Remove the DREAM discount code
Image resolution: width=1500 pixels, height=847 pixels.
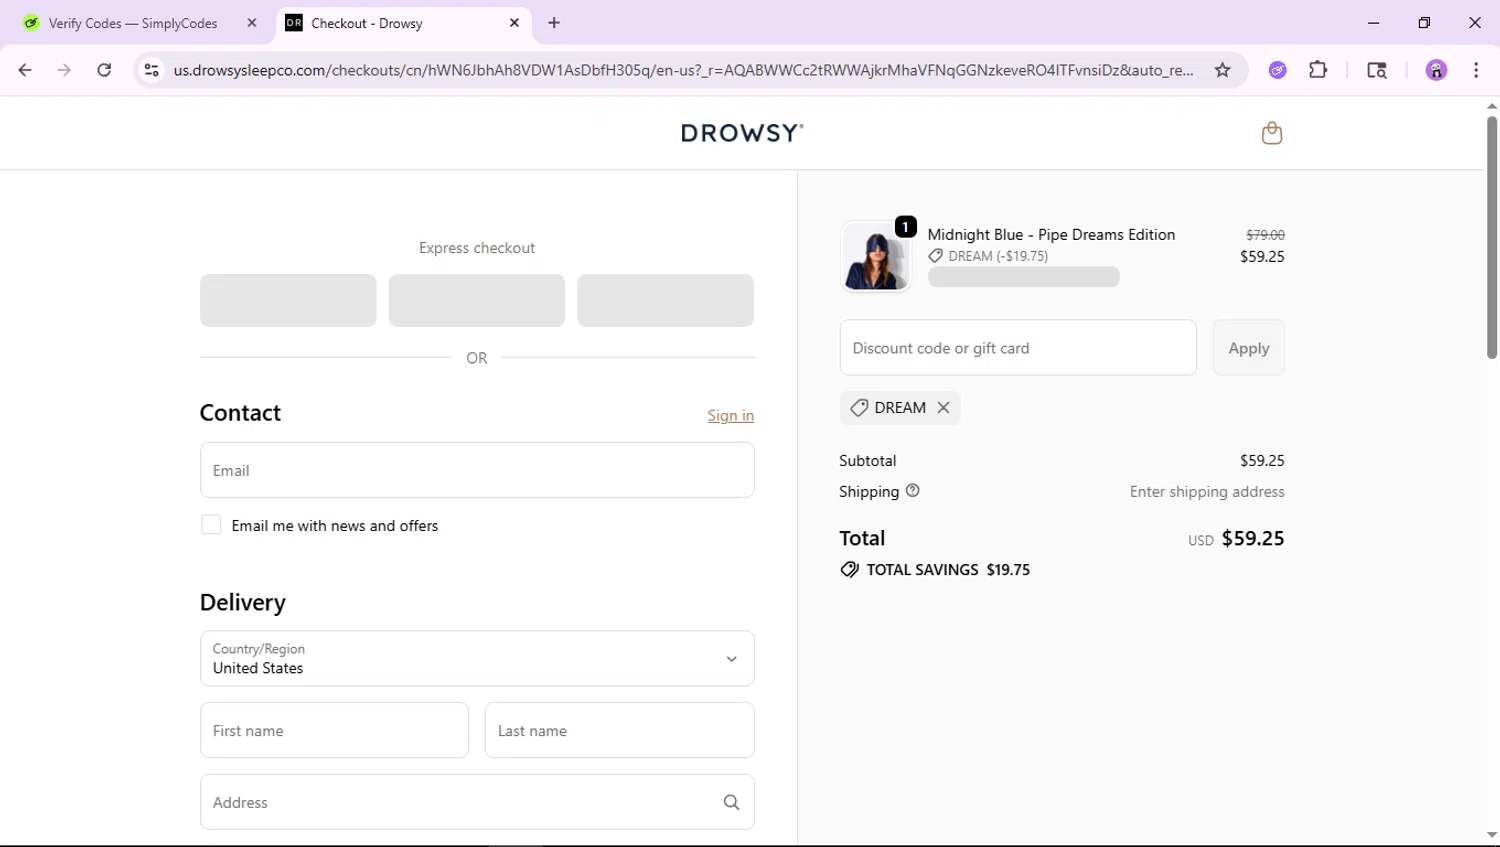pos(943,408)
